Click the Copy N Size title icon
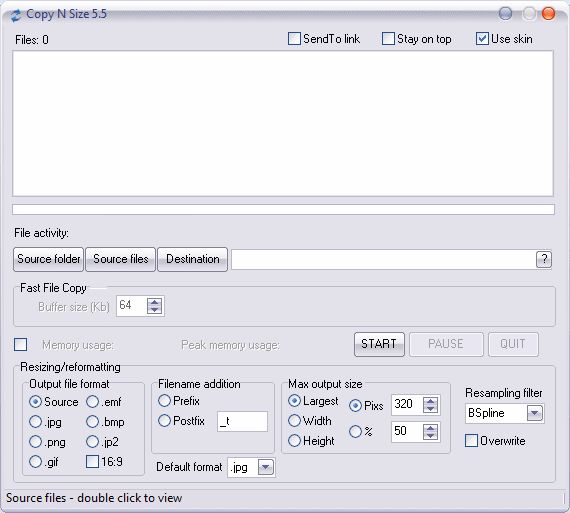The image size is (570, 513). click(16, 16)
